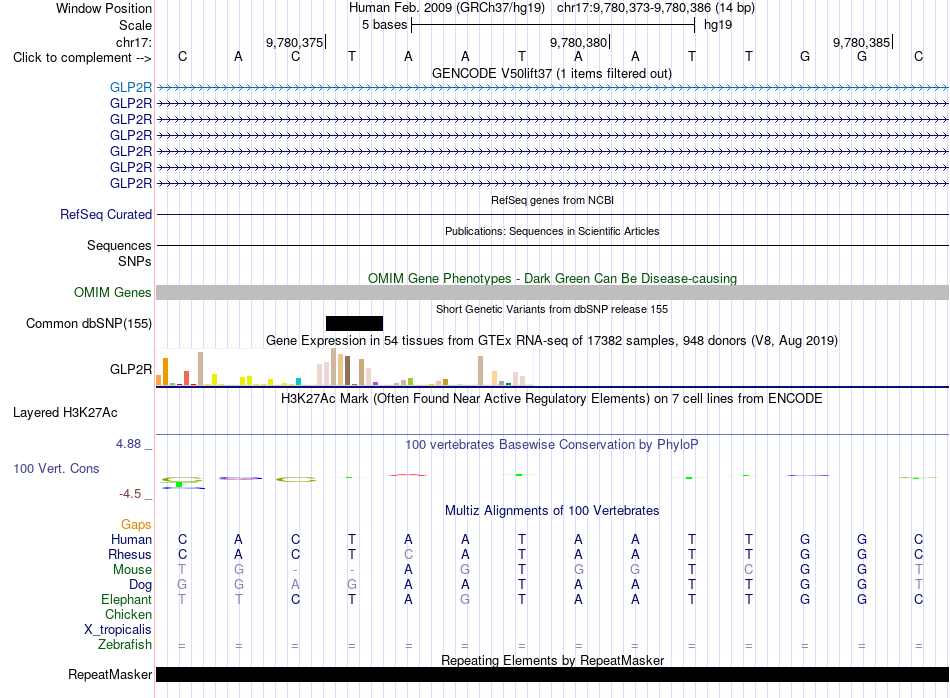Click the RepeatMasker track label
950x698 pixels.
pyautogui.click(x=110, y=674)
